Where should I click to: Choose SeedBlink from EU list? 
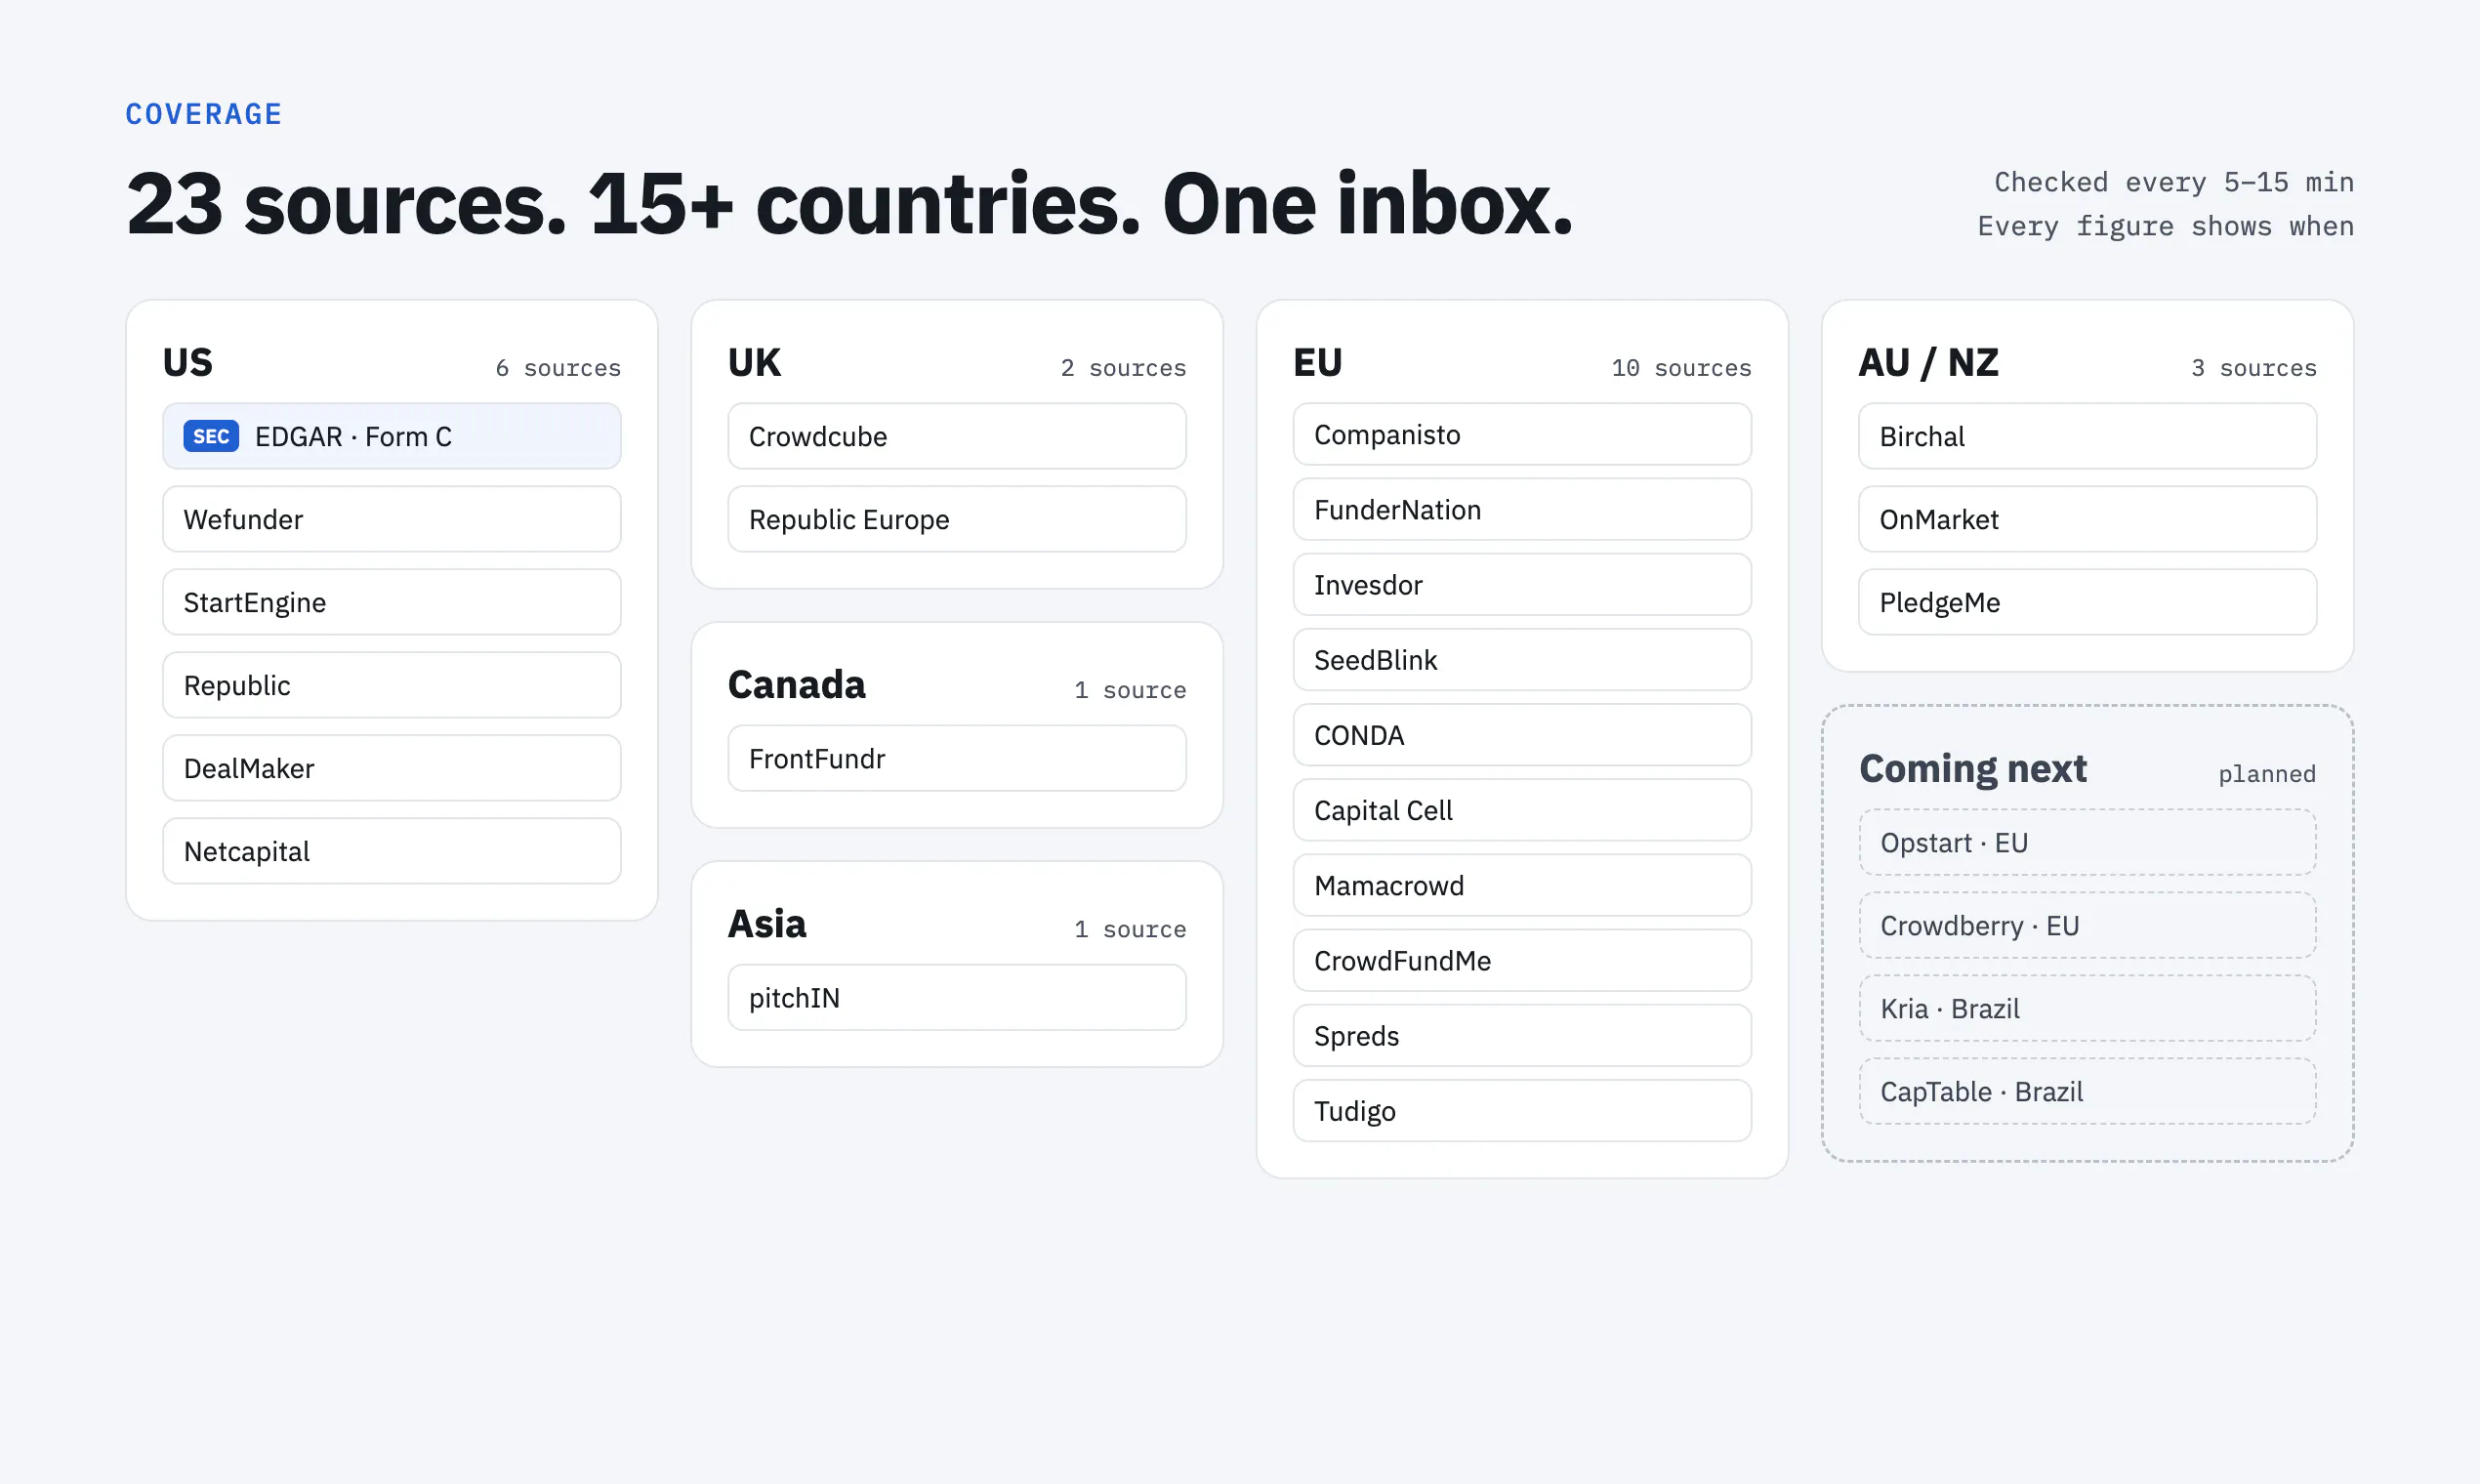[x=1522, y=659]
